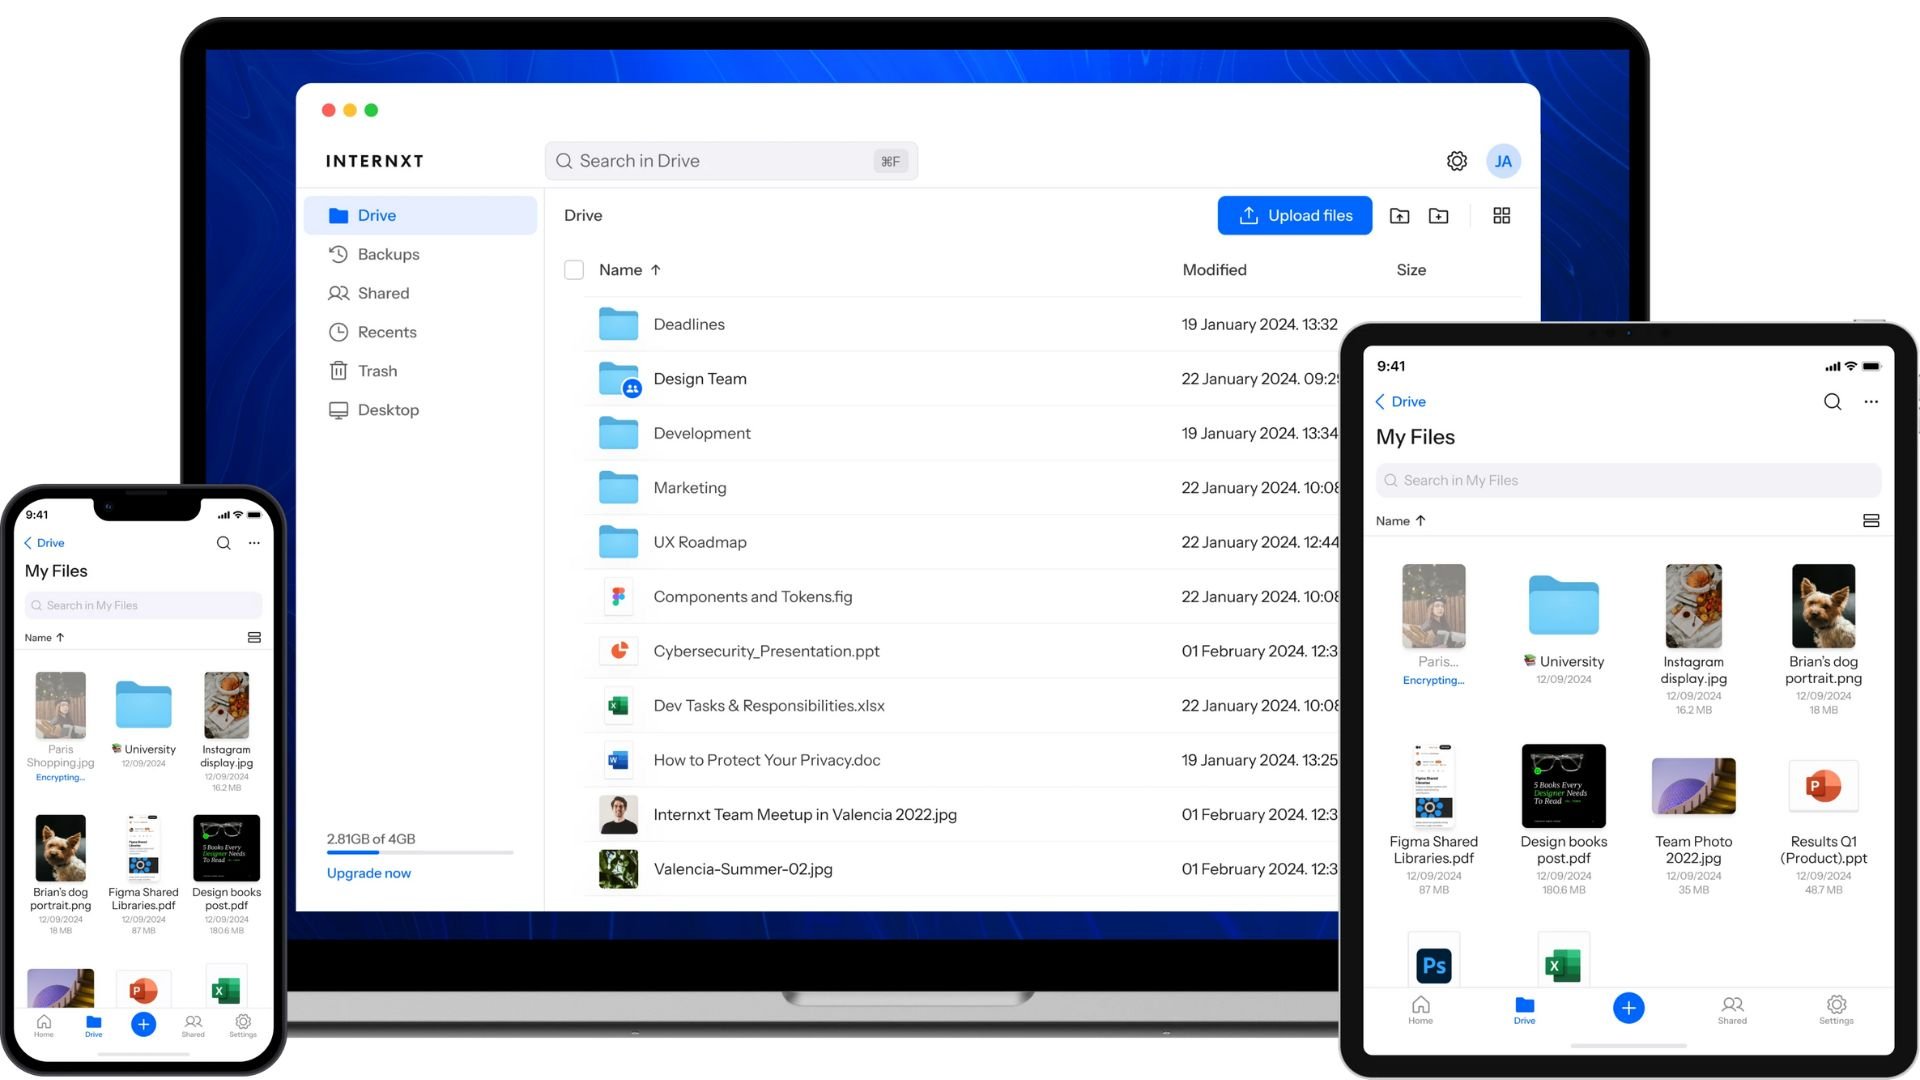This screenshot has width=1920, height=1080.
Task: Click the Recents sidebar item
Action: click(386, 331)
